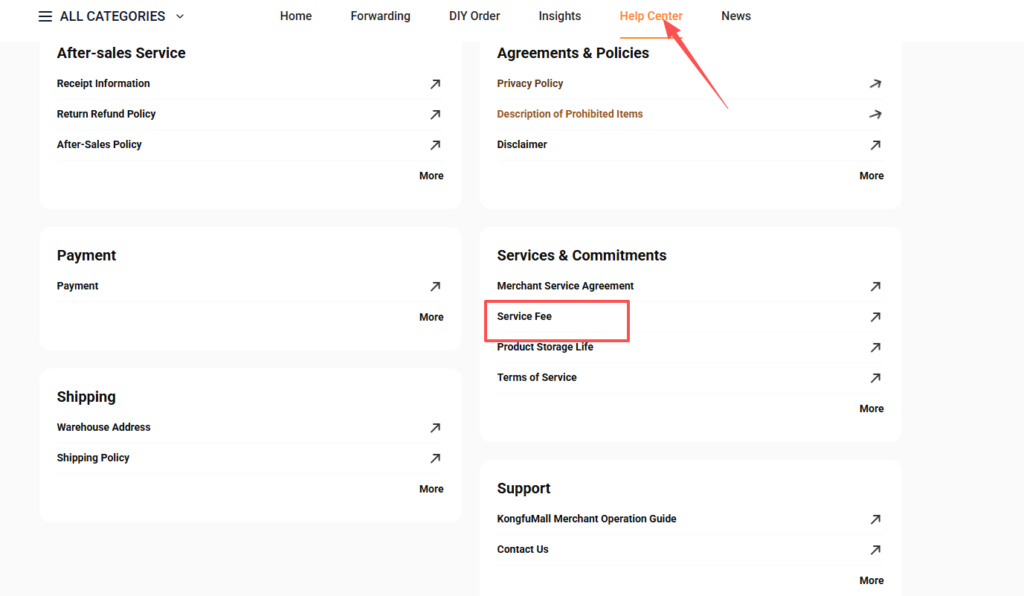Show More under the Shipping section
Viewport: 1024px width, 596px height.
click(x=431, y=489)
